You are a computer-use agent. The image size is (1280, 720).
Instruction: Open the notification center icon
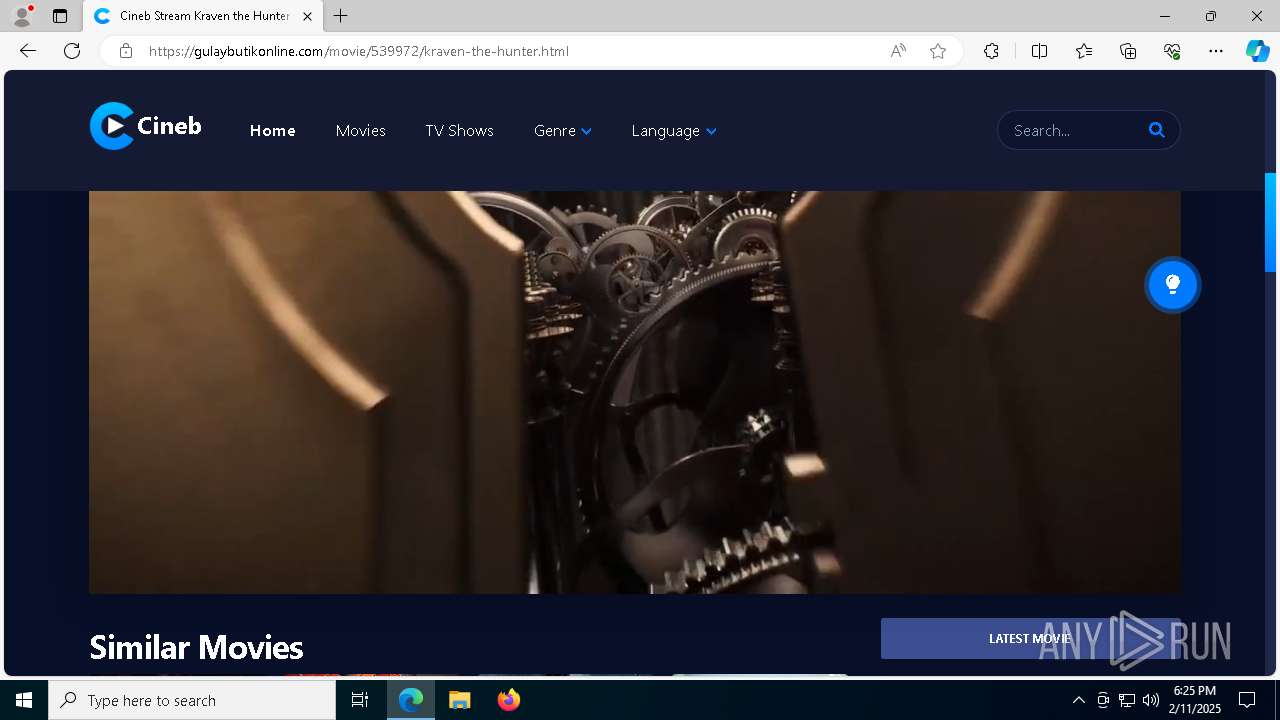pos(1247,700)
